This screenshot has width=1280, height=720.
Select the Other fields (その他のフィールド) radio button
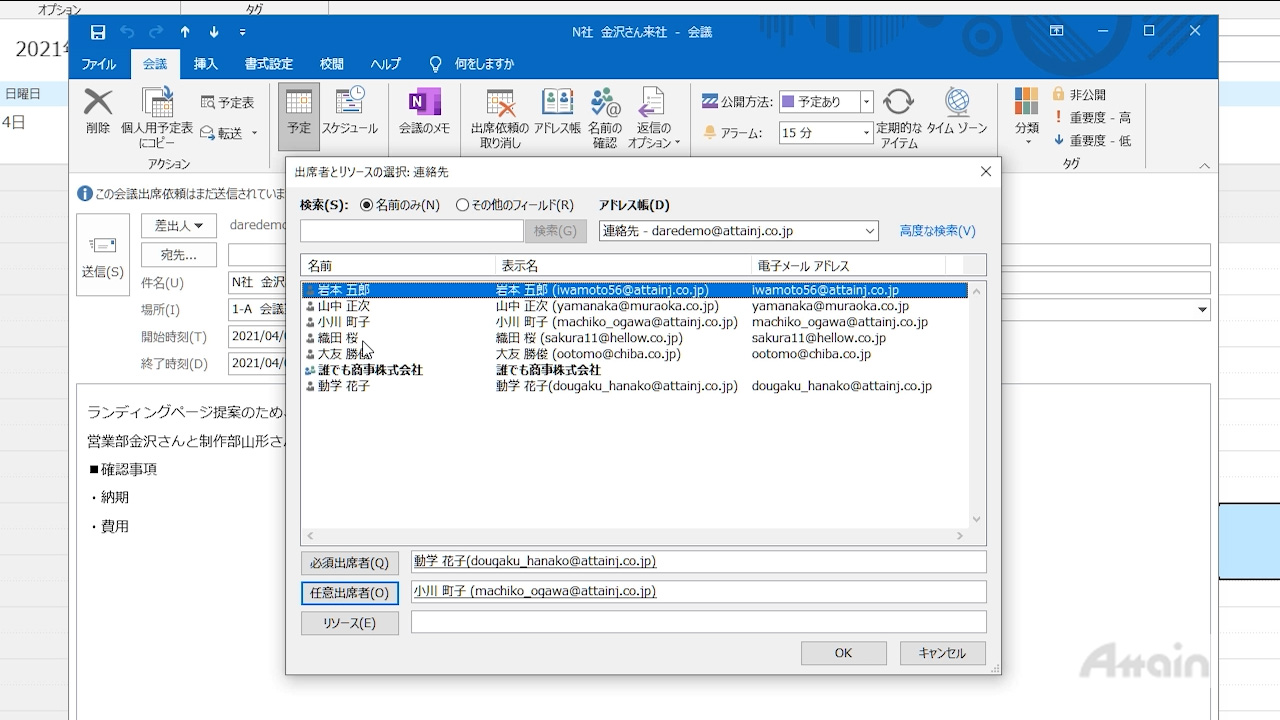(x=462, y=205)
